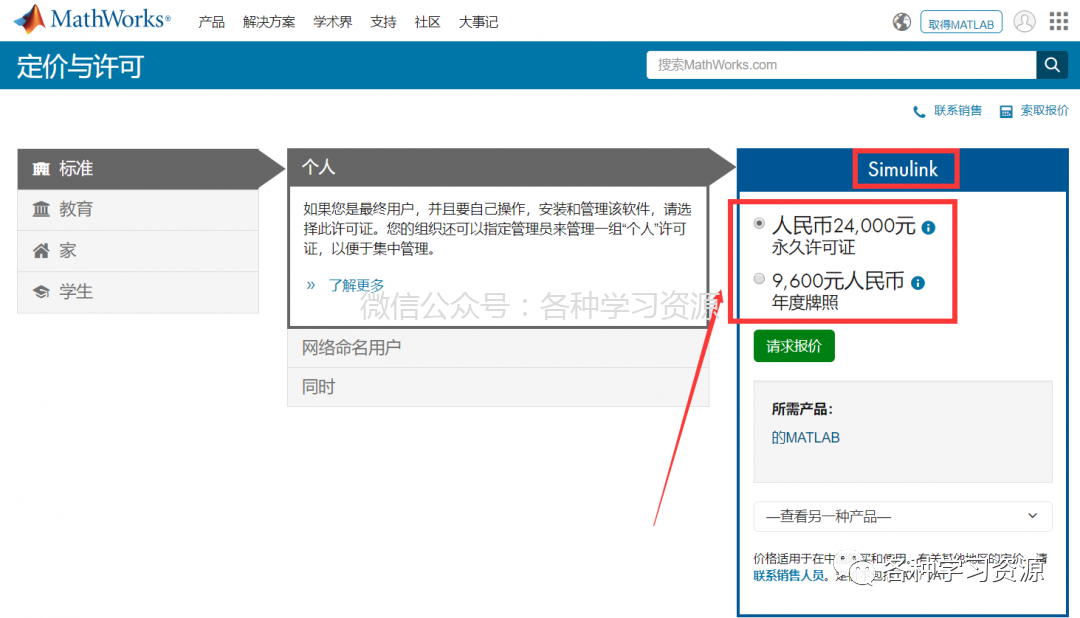
Task: Select the 教育 license category
Action: pos(138,209)
